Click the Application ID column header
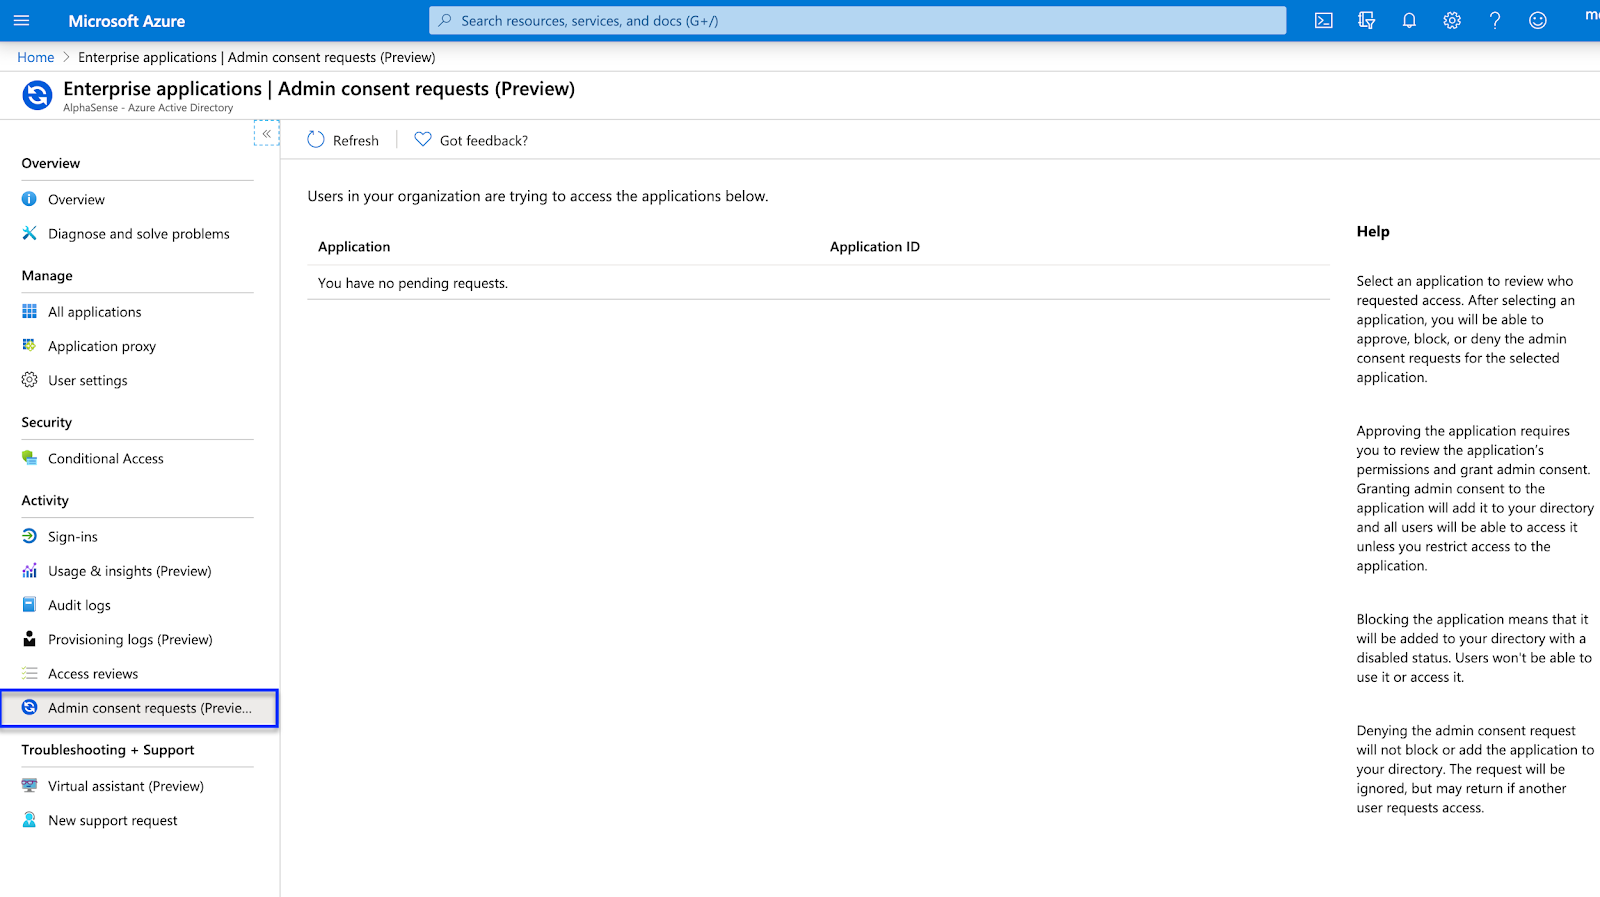 (875, 246)
